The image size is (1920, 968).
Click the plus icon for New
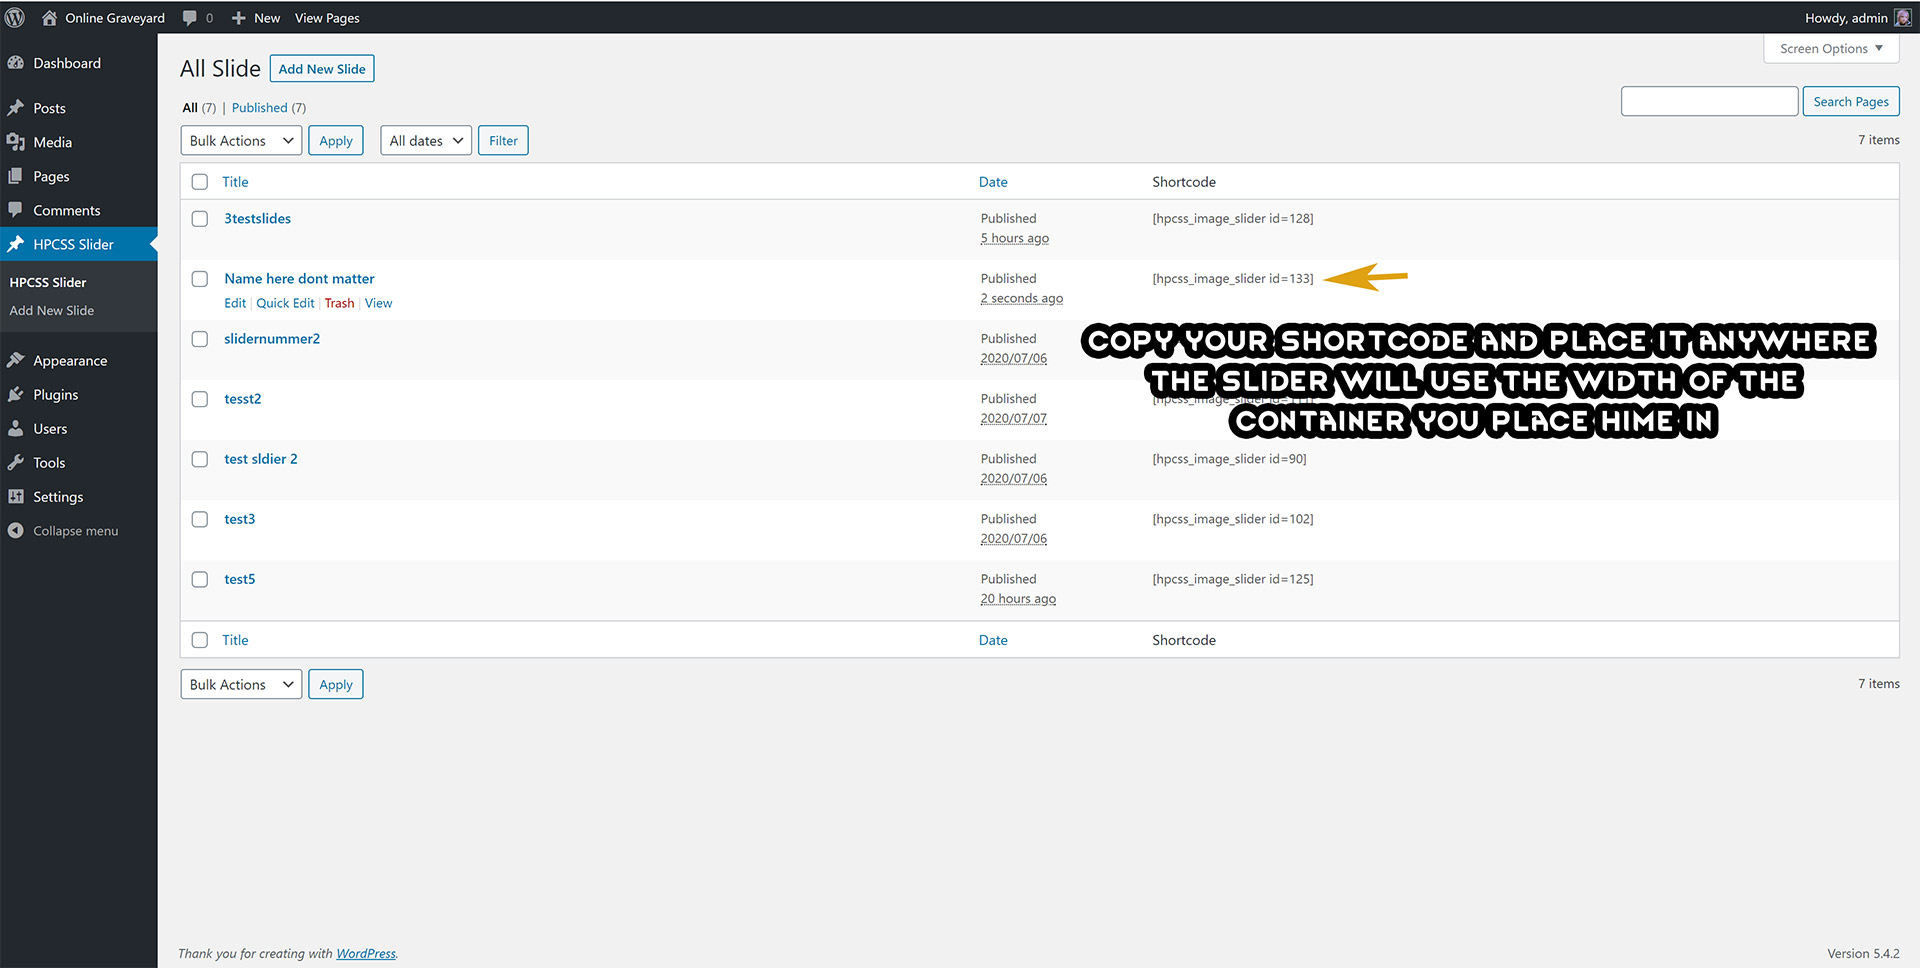(x=239, y=18)
